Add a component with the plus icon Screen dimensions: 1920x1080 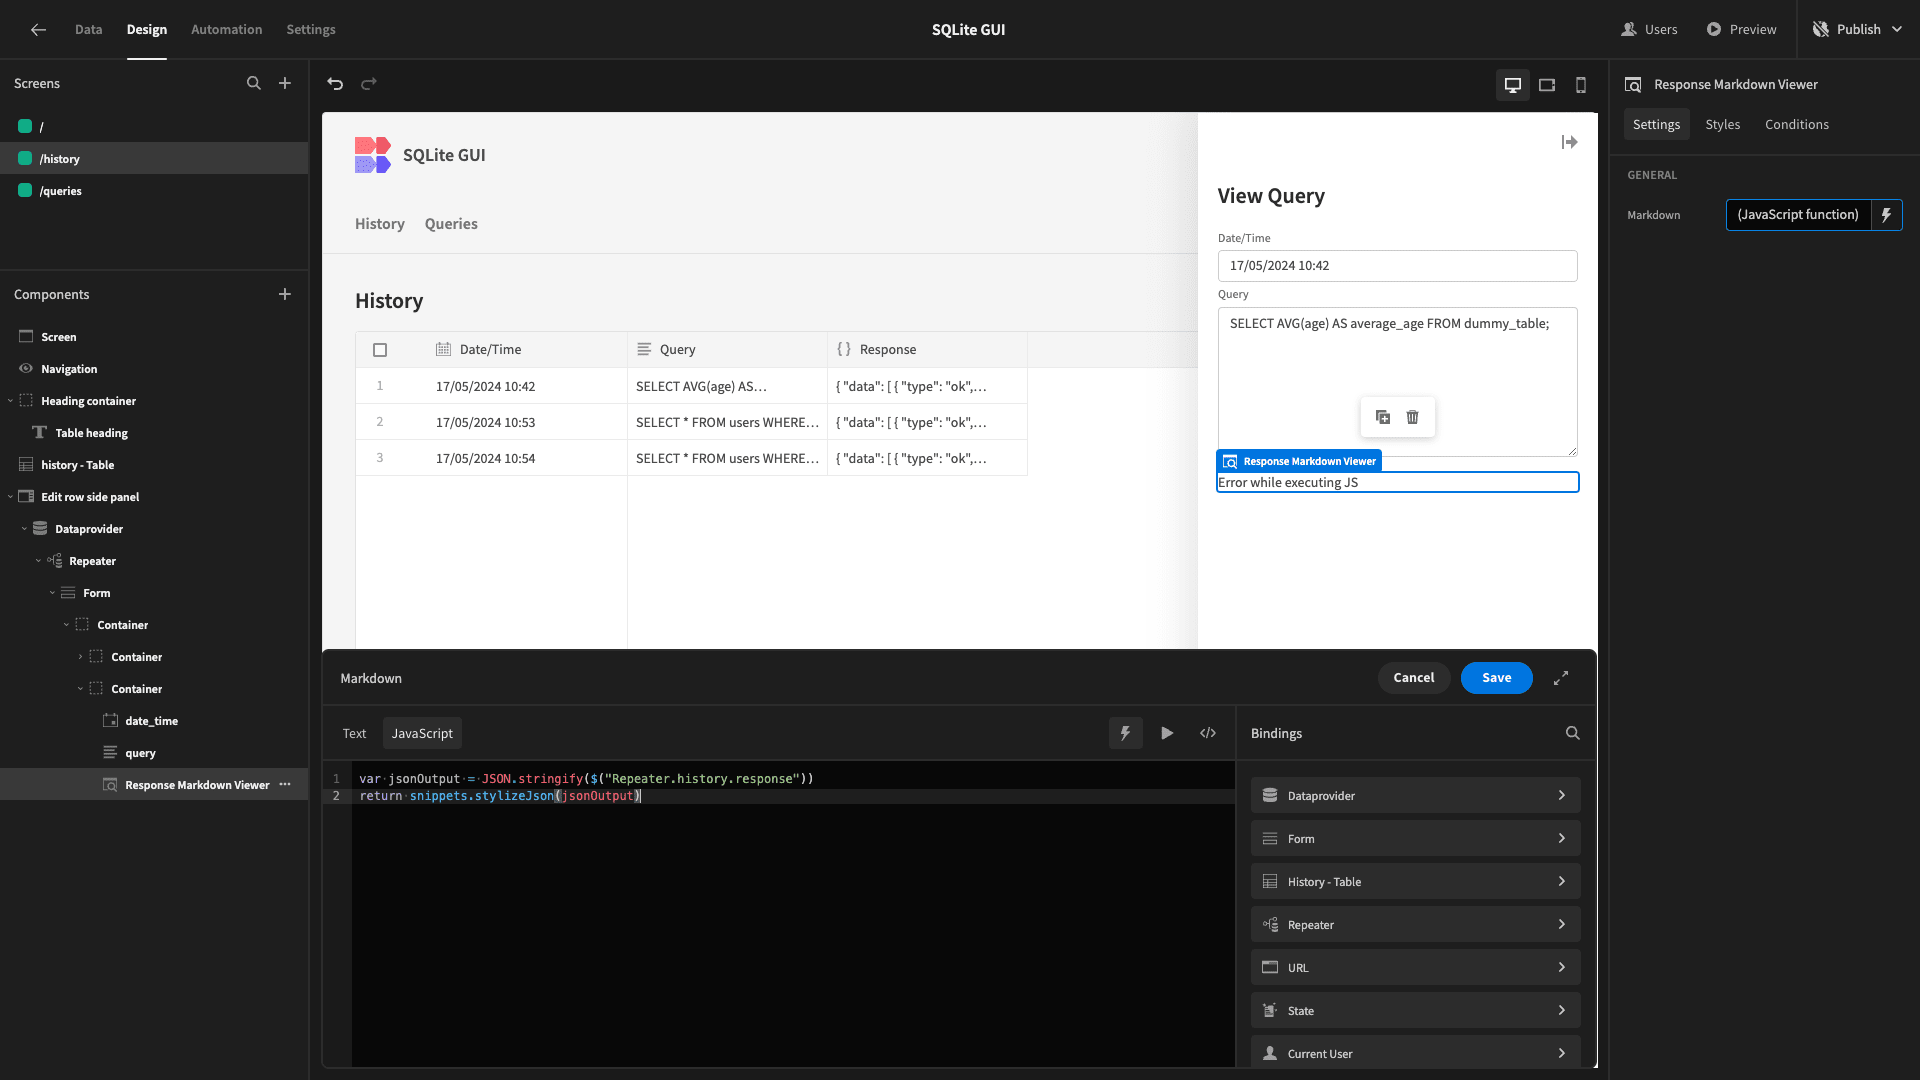coord(285,294)
